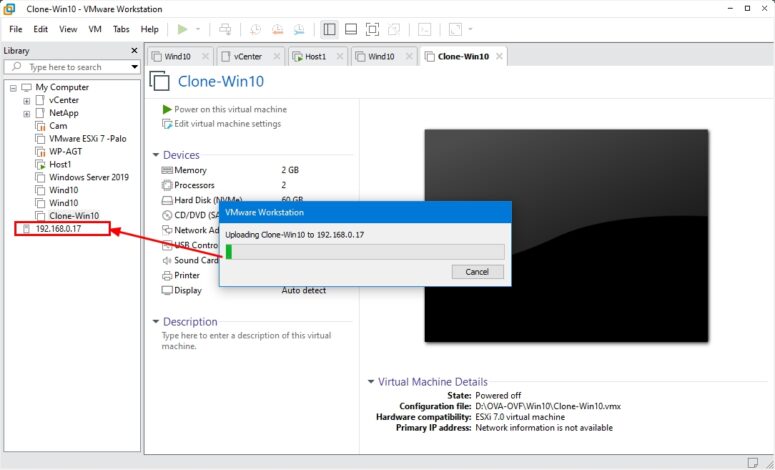
Task: Click the Hard Disk device icon
Action: [x=167, y=200]
